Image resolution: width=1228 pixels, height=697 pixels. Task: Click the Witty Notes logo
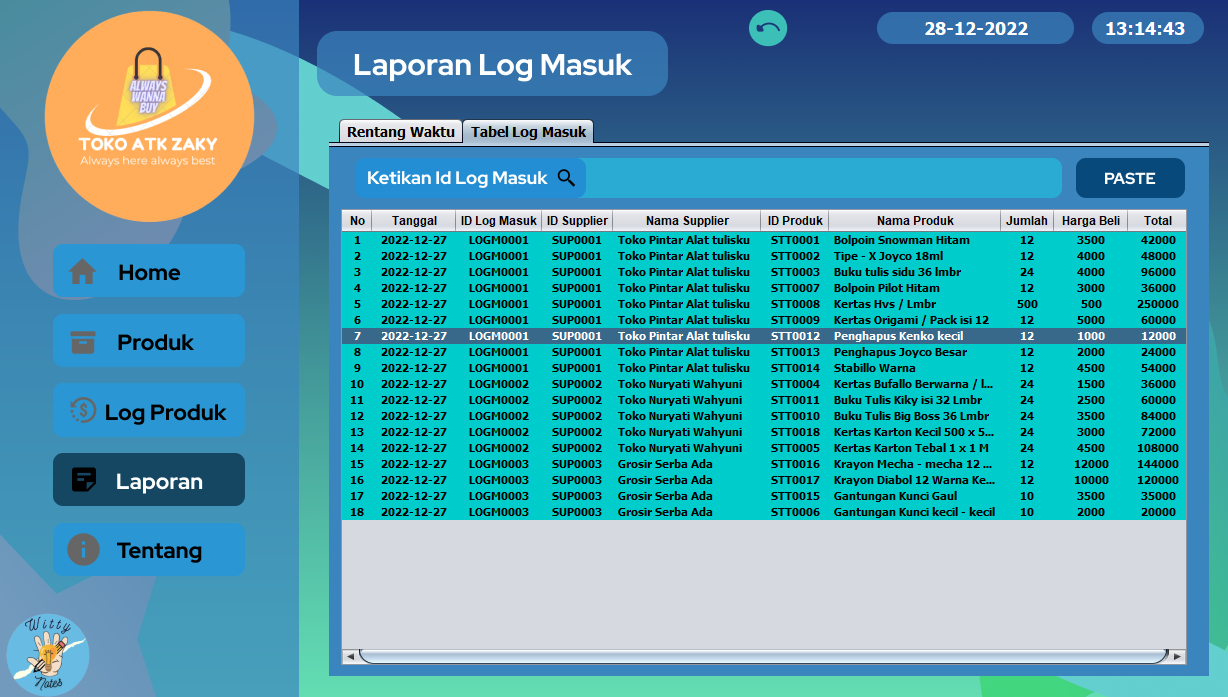(x=48, y=654)
